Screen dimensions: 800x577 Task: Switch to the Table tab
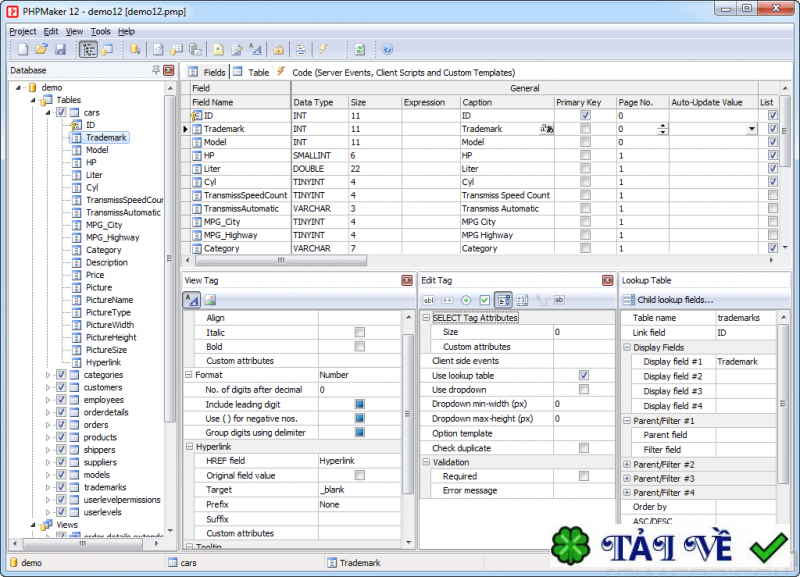(x=257, y=72)
